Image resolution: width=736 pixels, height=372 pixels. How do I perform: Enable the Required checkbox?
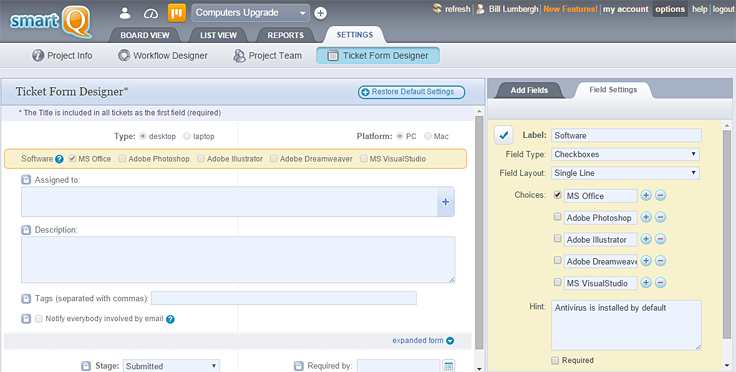[555, 360]
